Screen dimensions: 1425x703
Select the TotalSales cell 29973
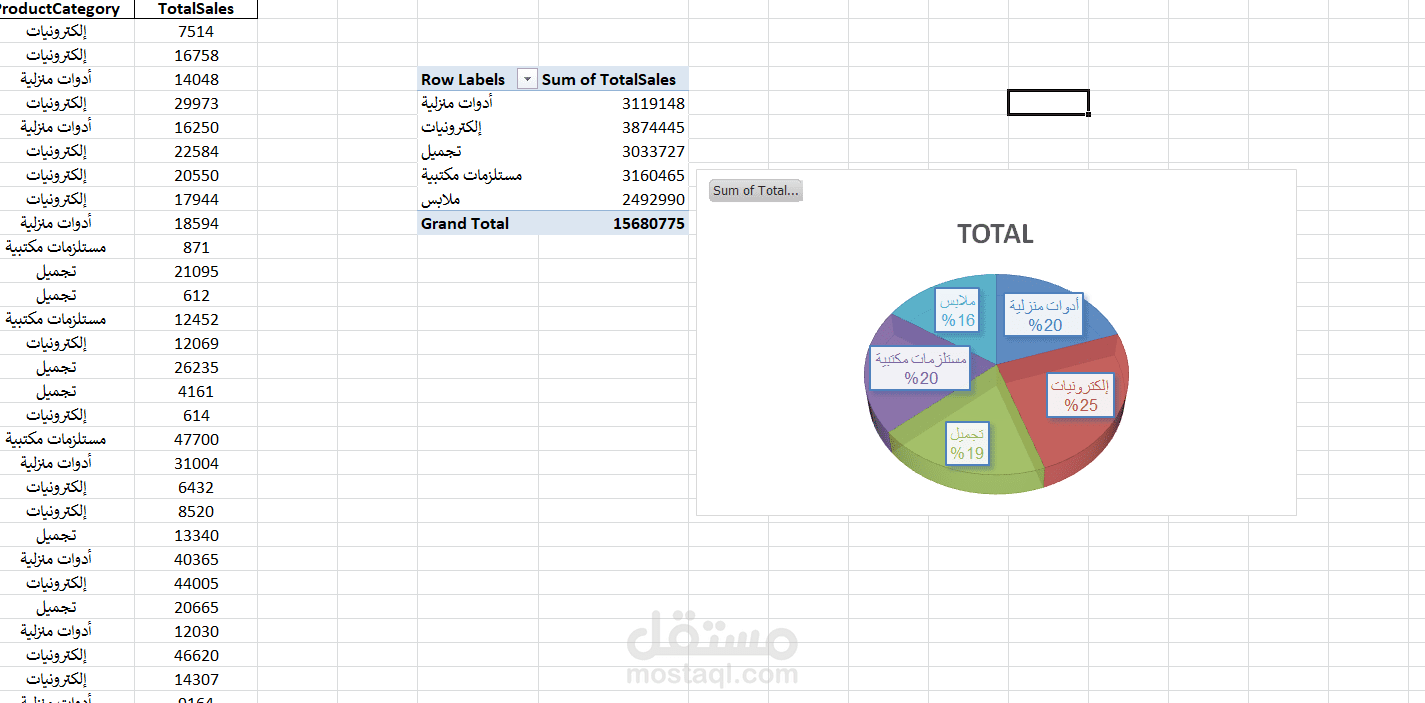point(196,103)
